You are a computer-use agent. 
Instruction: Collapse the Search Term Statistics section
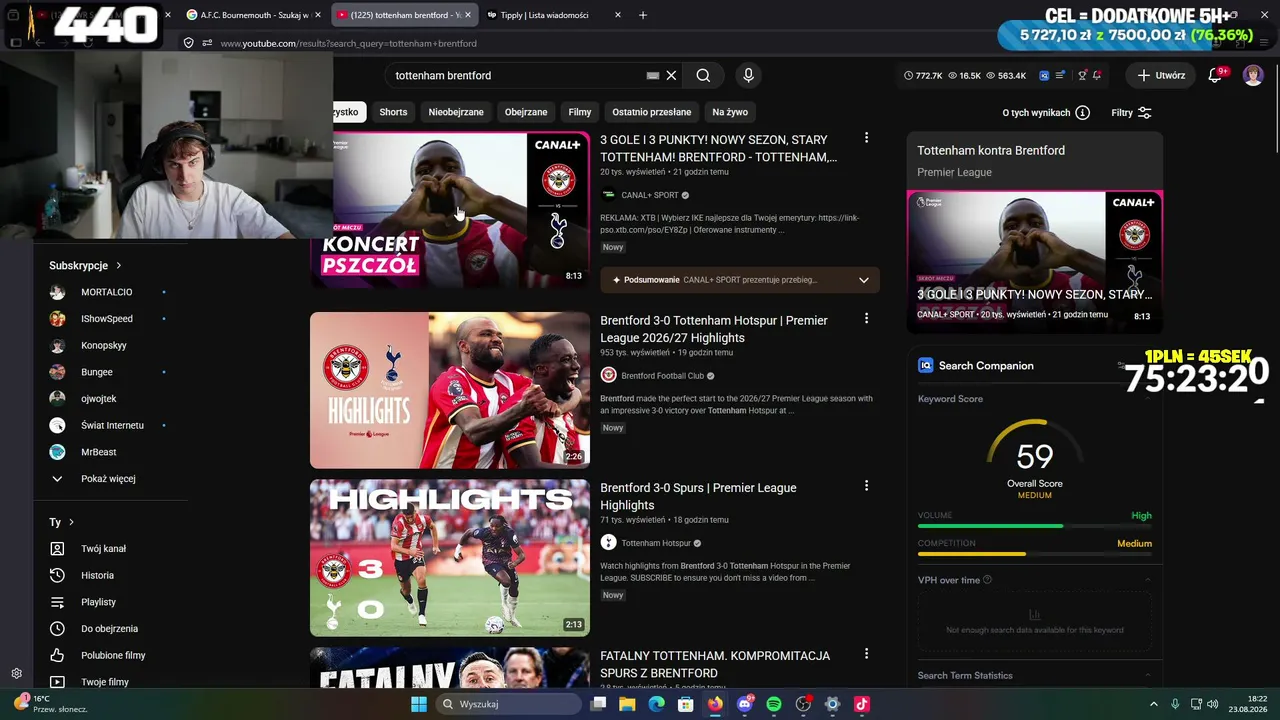(1147, 675)
